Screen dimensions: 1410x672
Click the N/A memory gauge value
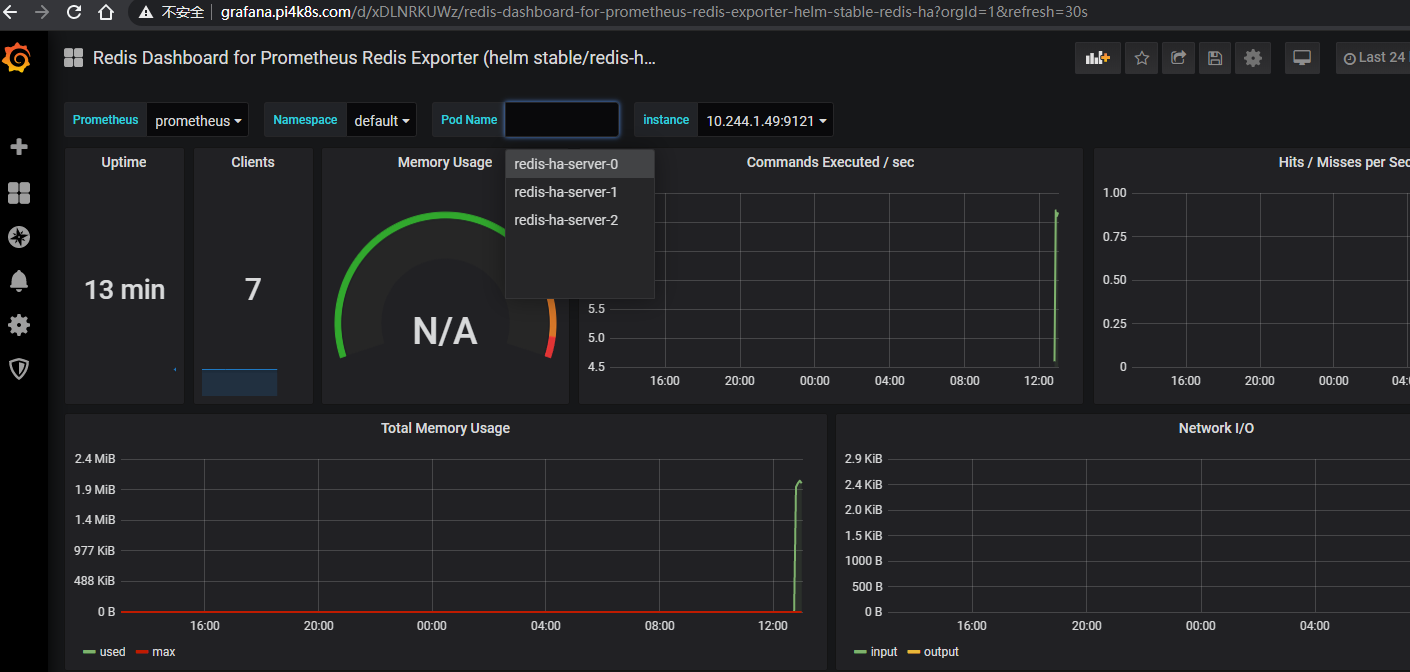pos(445,331)
